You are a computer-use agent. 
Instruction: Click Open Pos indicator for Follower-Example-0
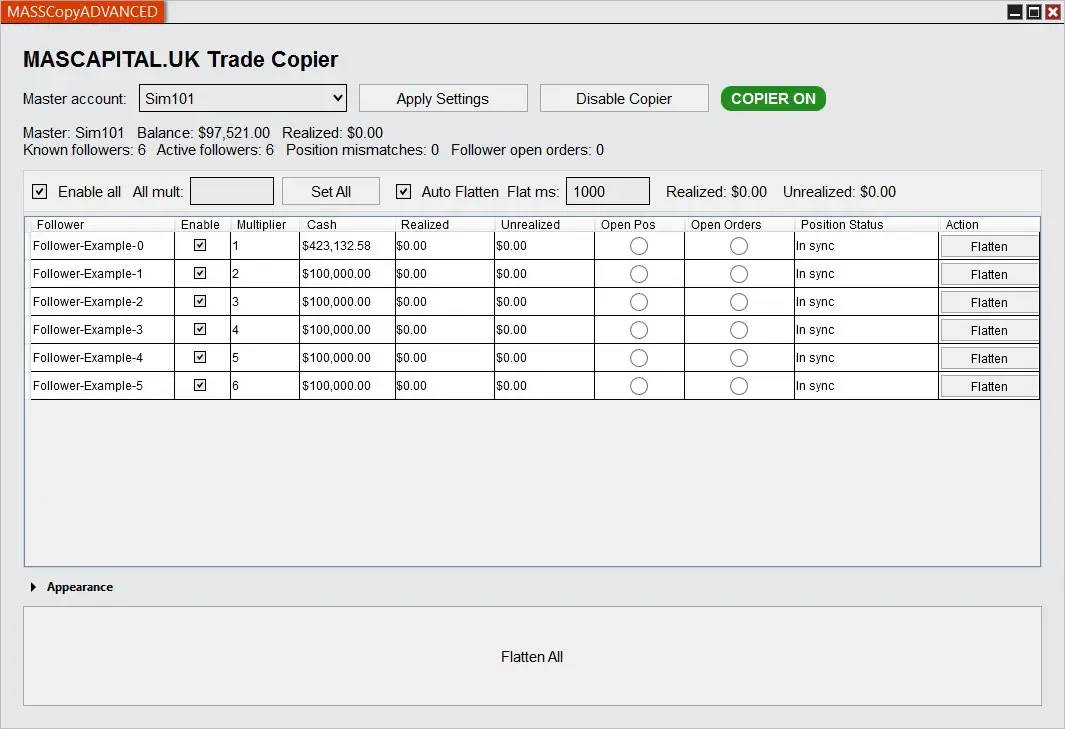638,246
